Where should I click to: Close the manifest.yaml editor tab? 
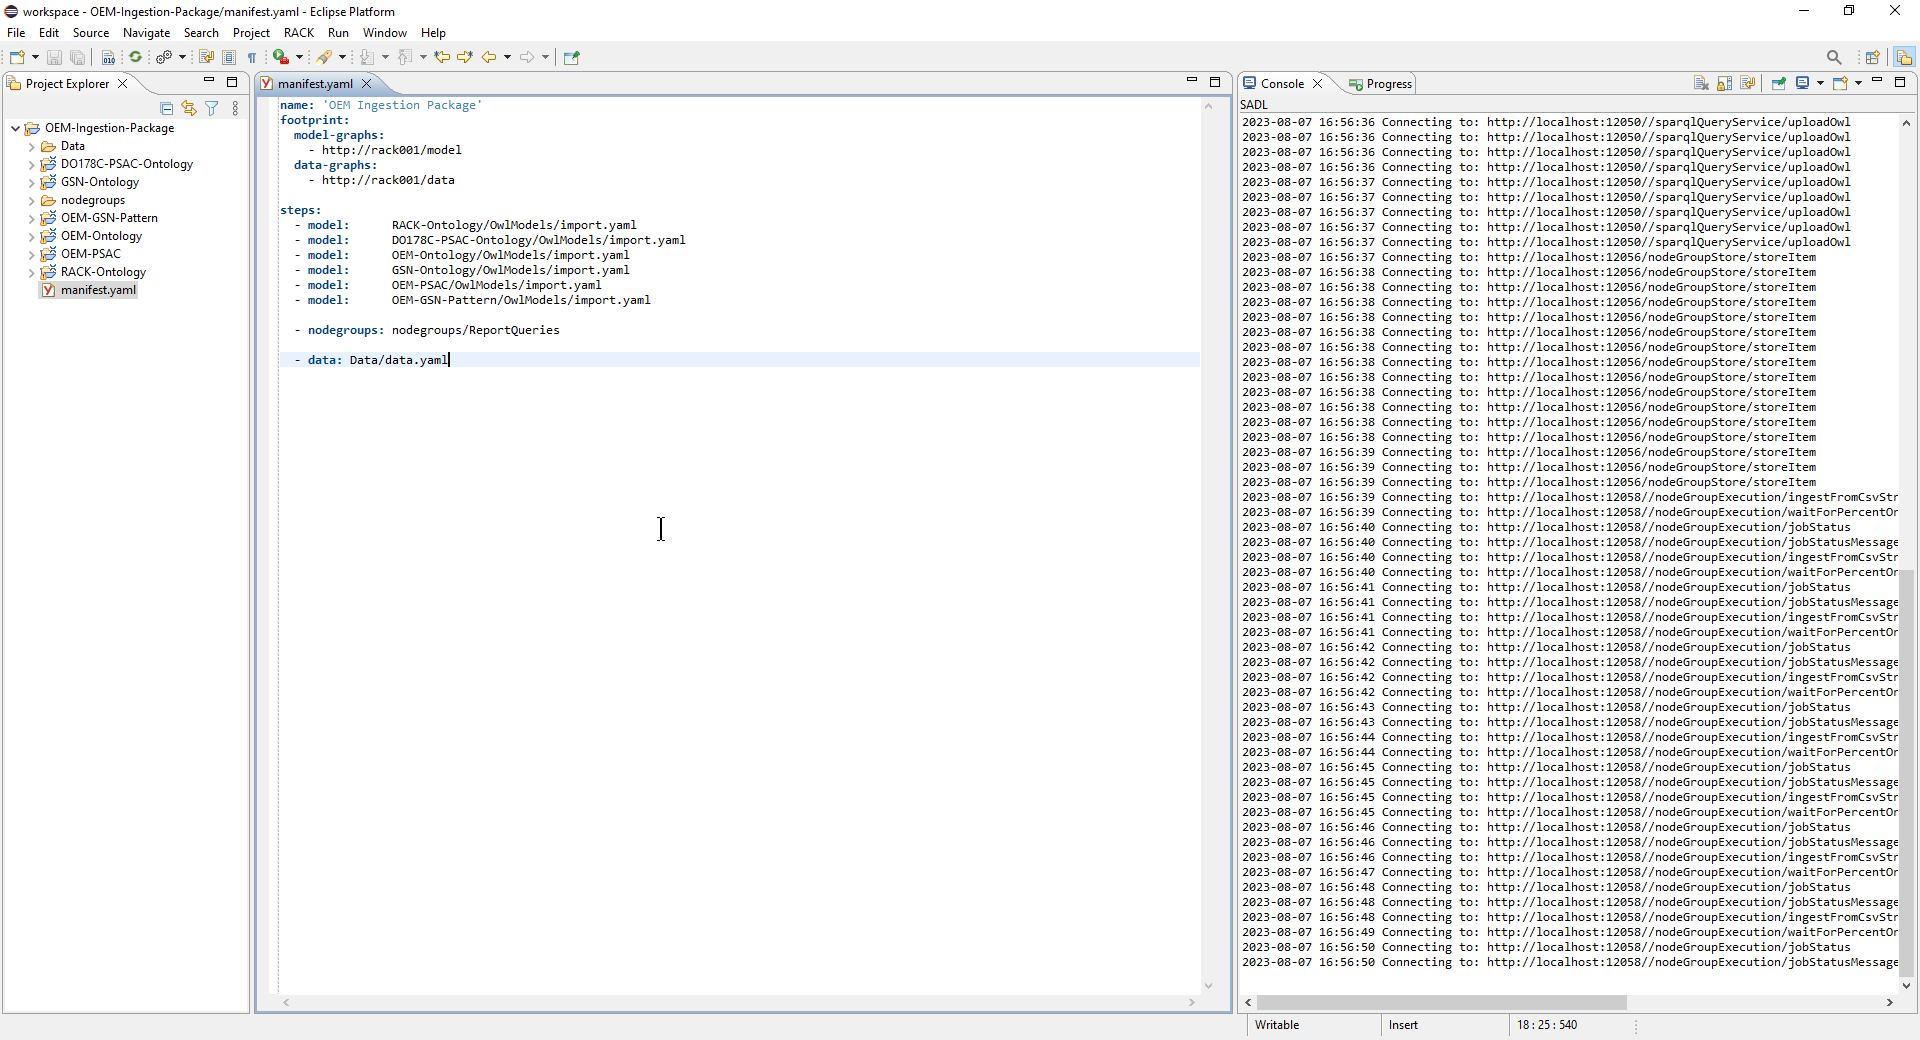[x=367, y=84]
